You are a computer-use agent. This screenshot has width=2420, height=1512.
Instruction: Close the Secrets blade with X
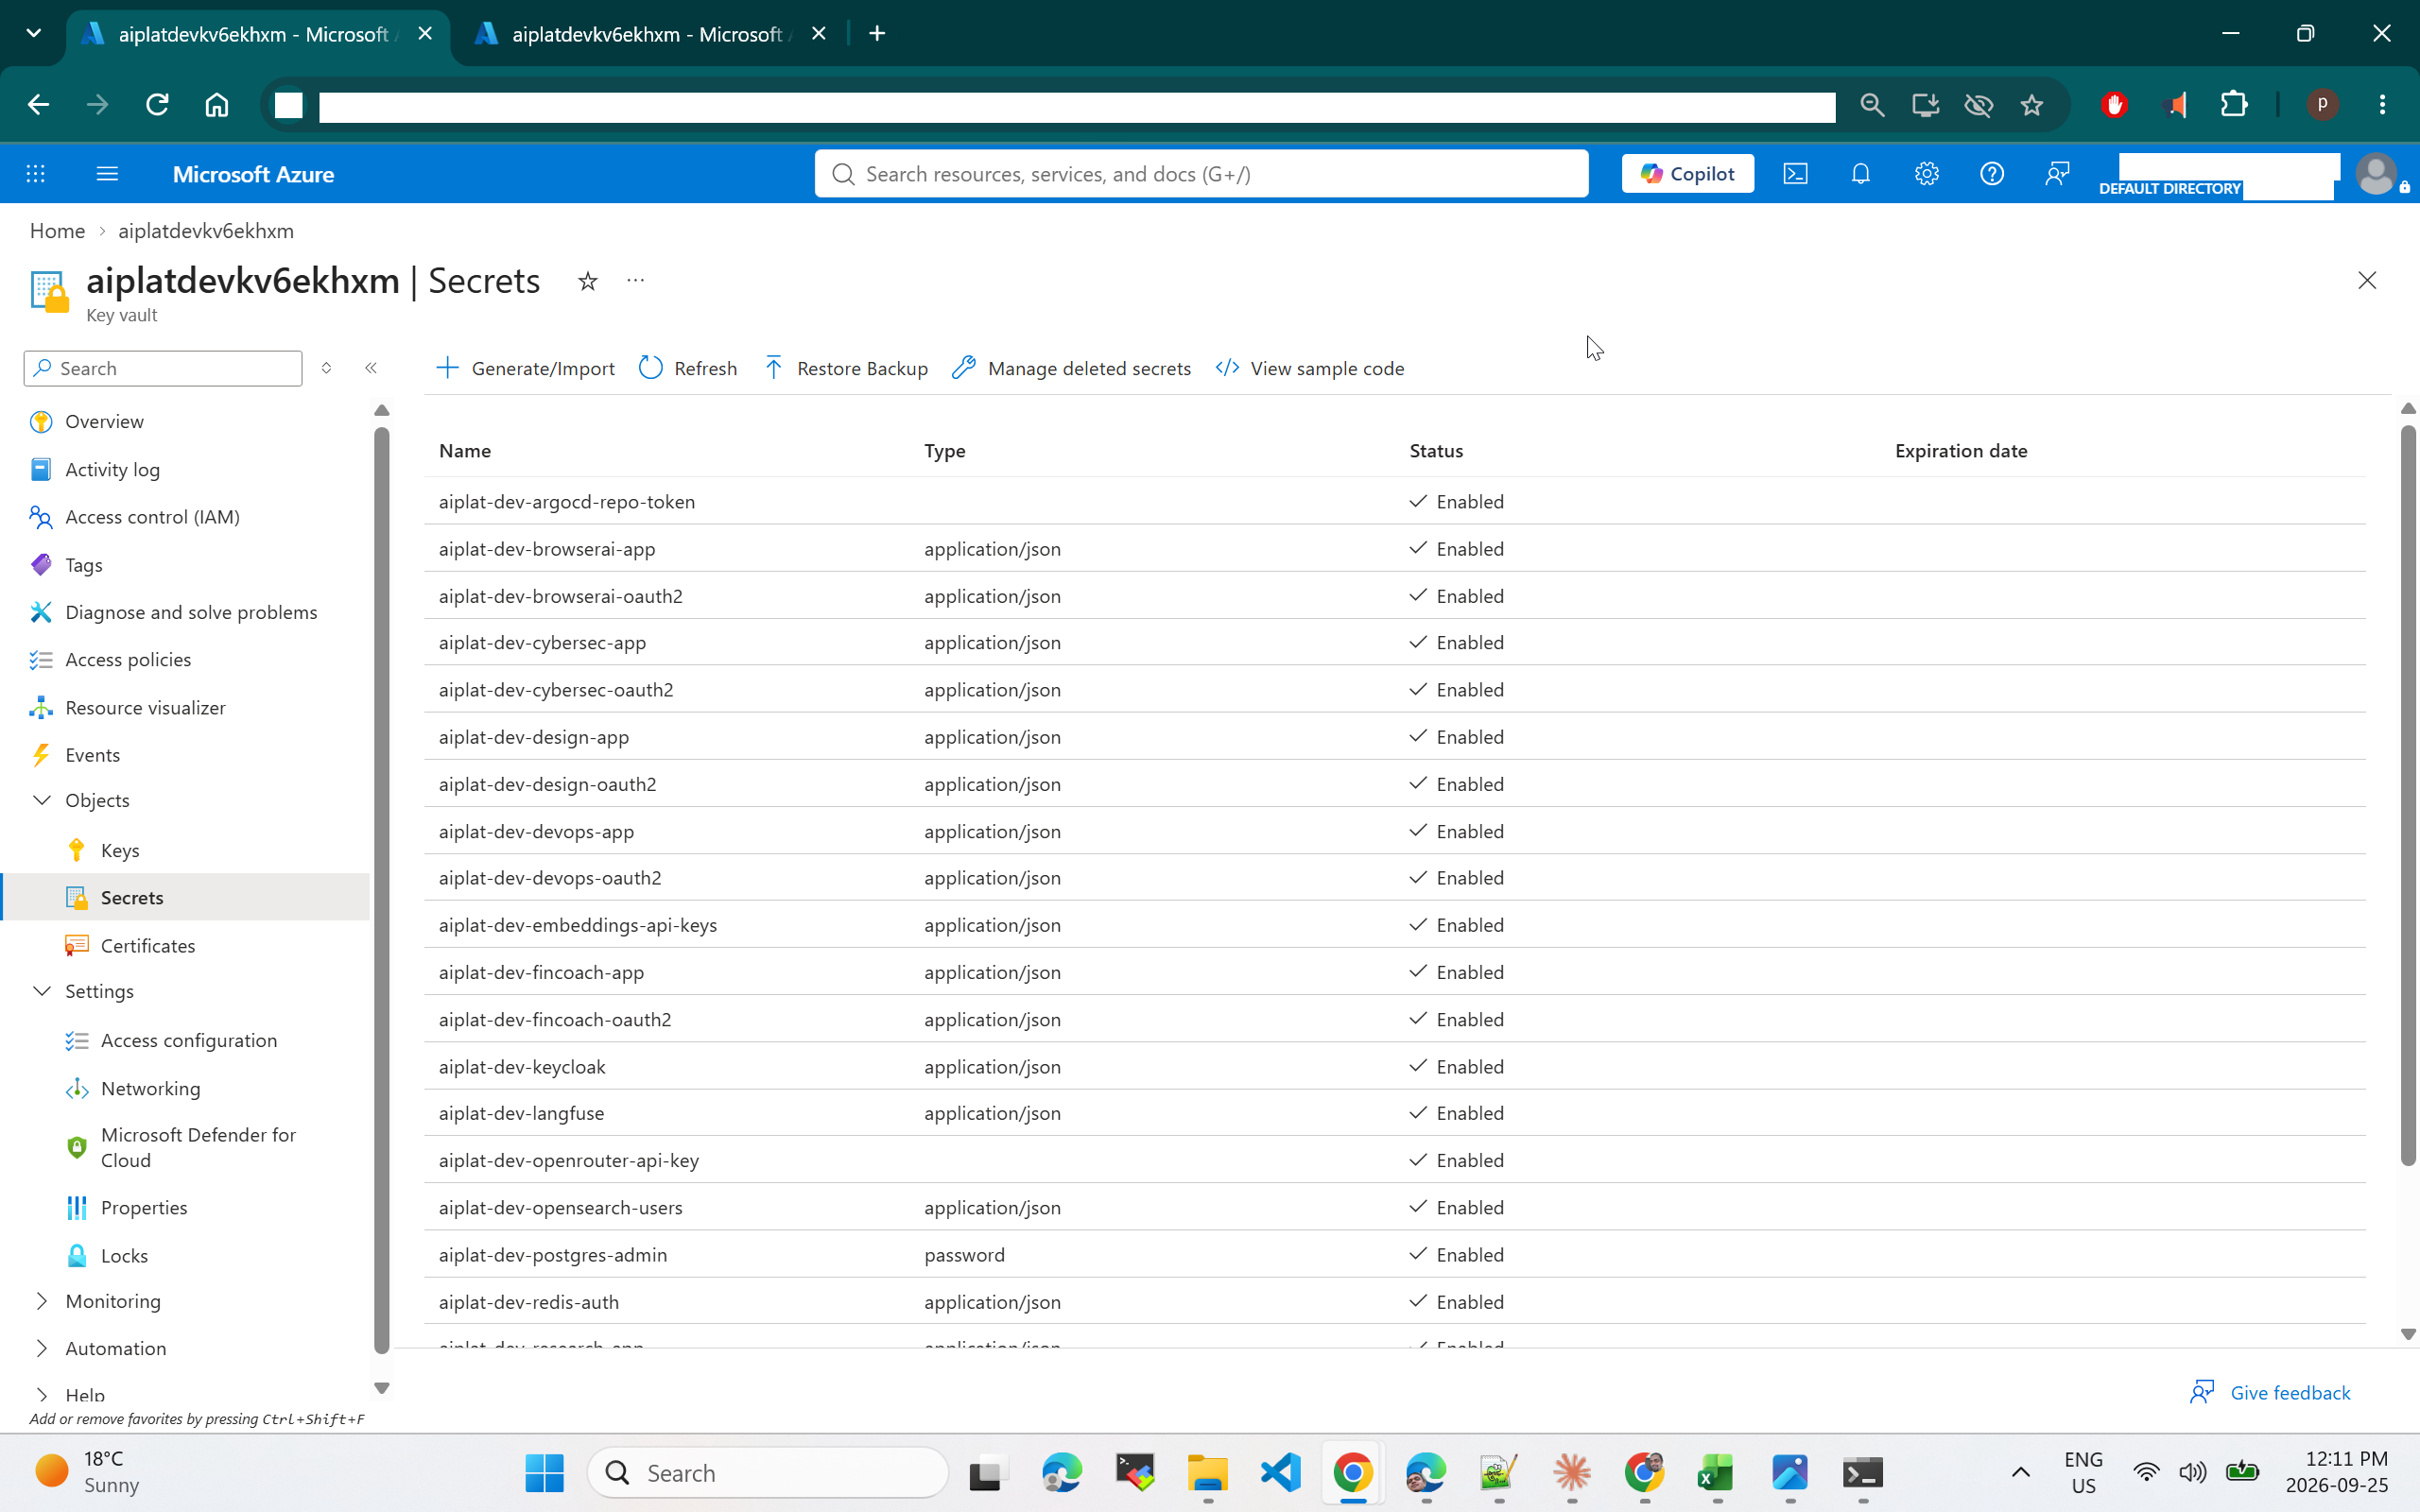[x=2366, y=280]
